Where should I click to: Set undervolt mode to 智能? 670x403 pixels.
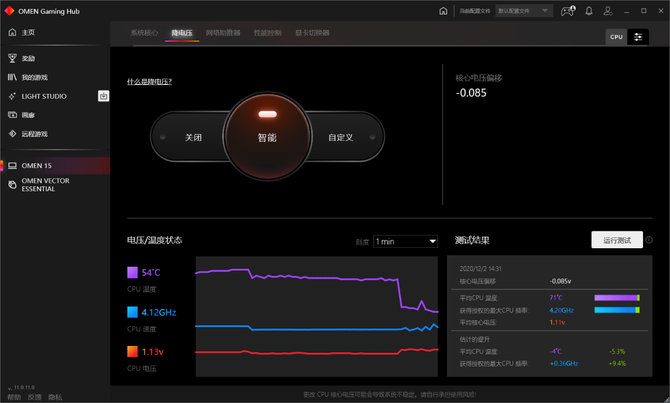[x=267, y=136]
